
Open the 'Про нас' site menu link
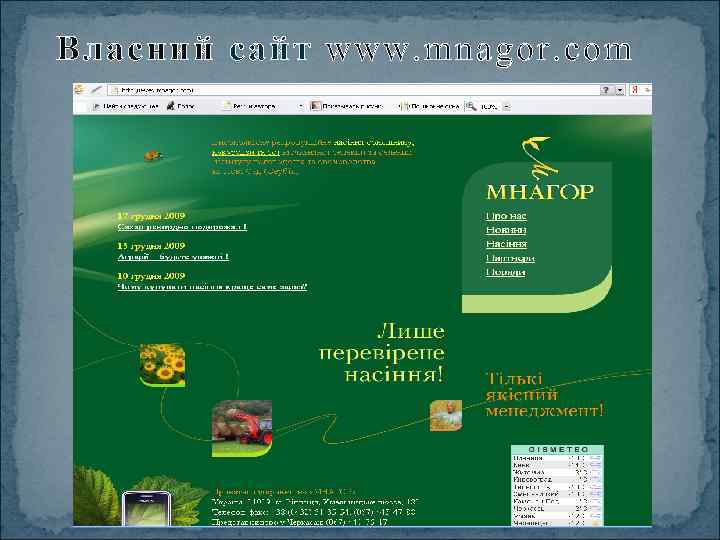tap(506, 216)
